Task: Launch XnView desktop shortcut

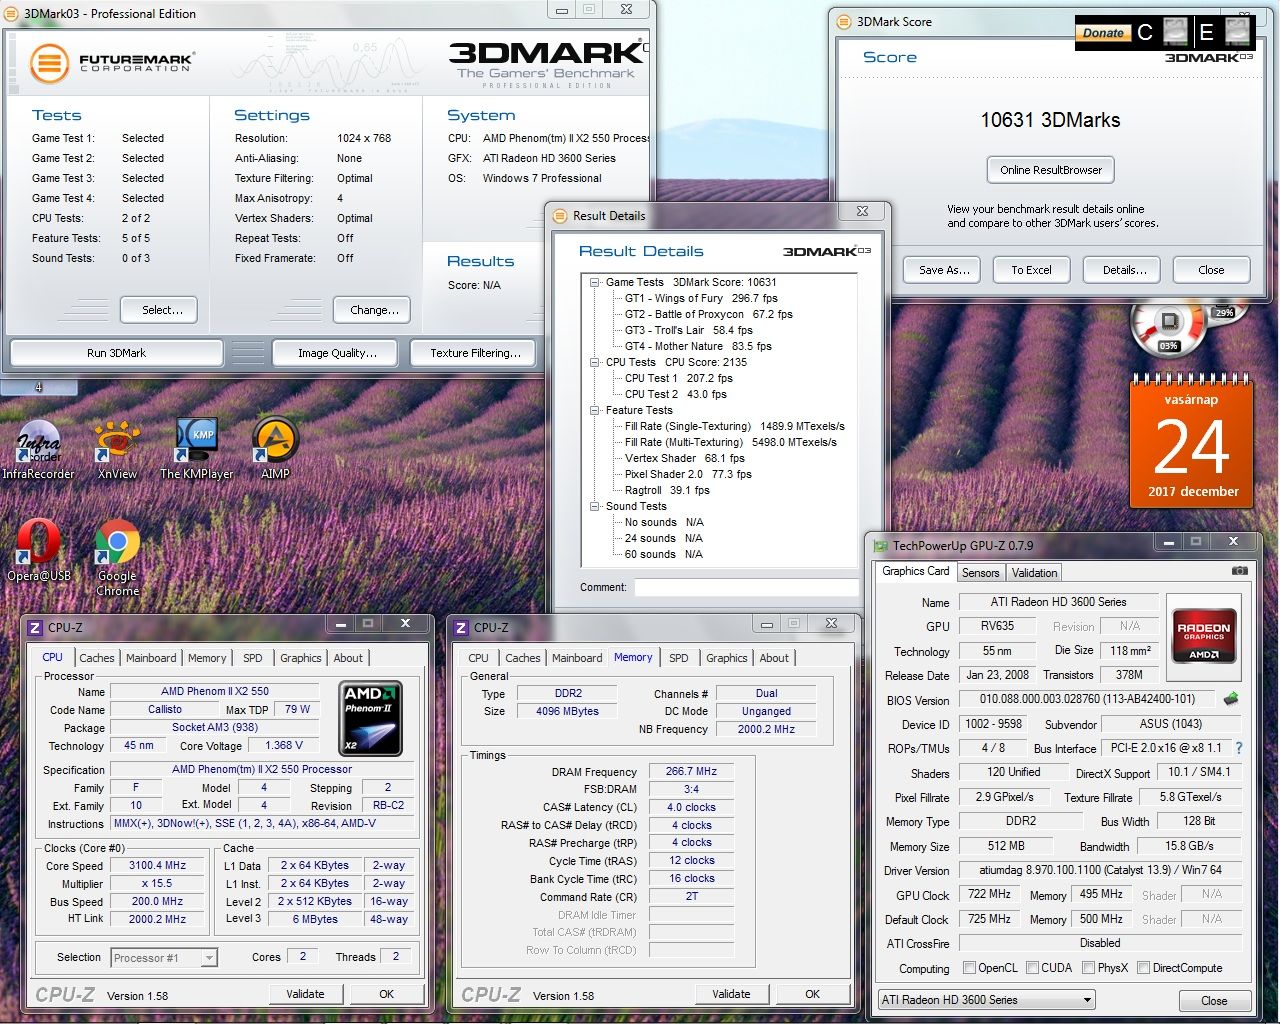Action: pyautogui.click(x=117, y=449)
